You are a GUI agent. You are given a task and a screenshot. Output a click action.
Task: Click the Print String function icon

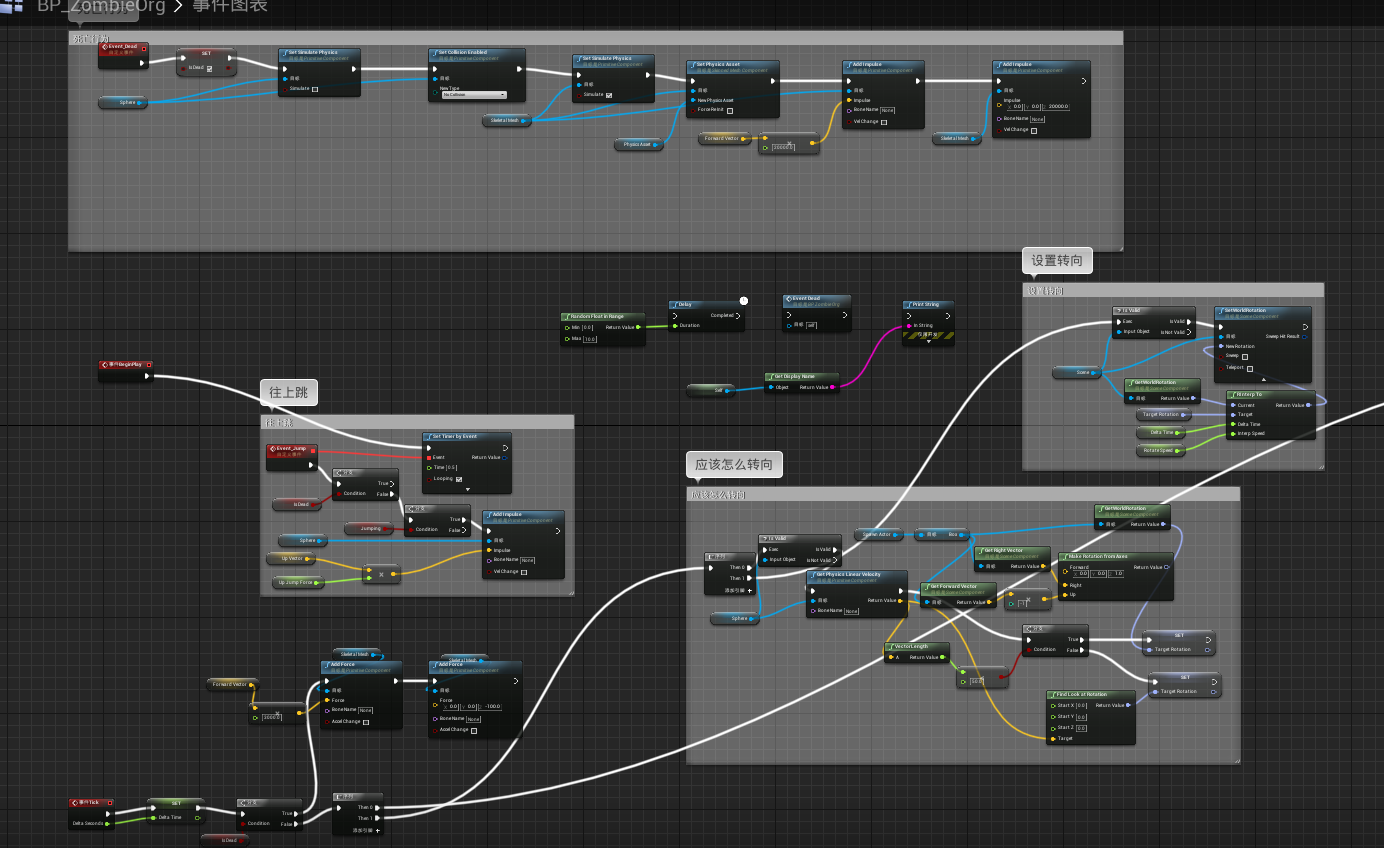click(907, 304)
